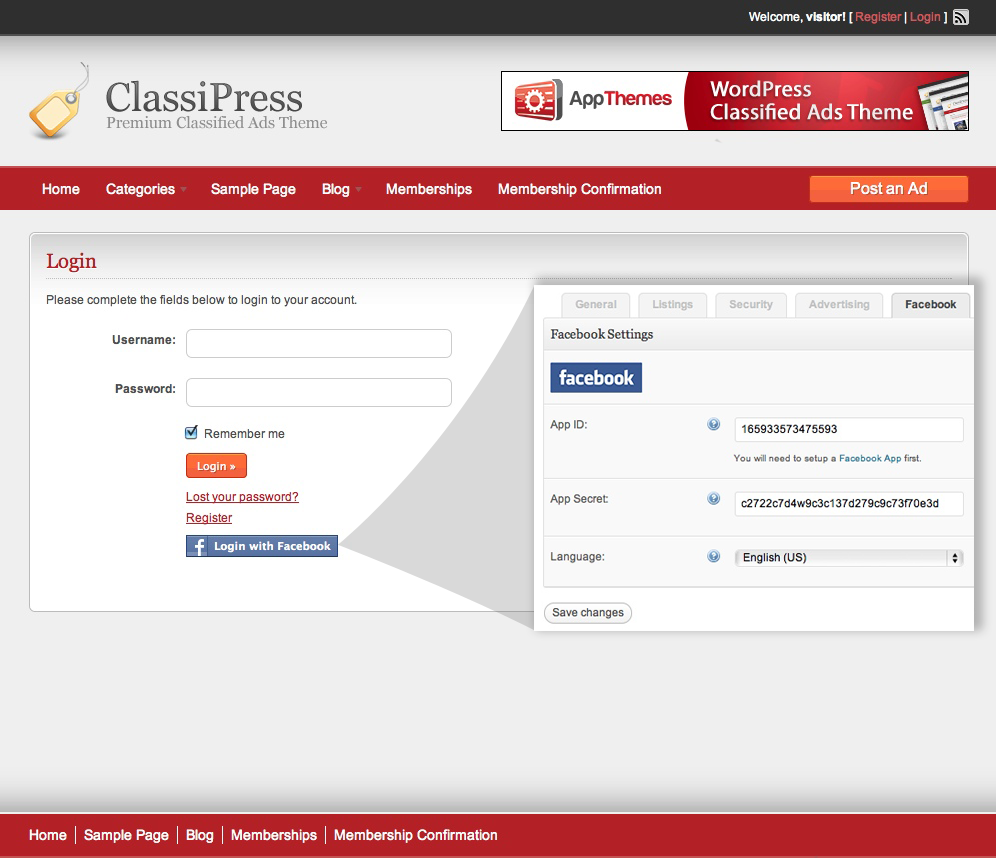Click the AppThemes gear logo in banner
Viewport: 996px width, 858px height.
538,100
